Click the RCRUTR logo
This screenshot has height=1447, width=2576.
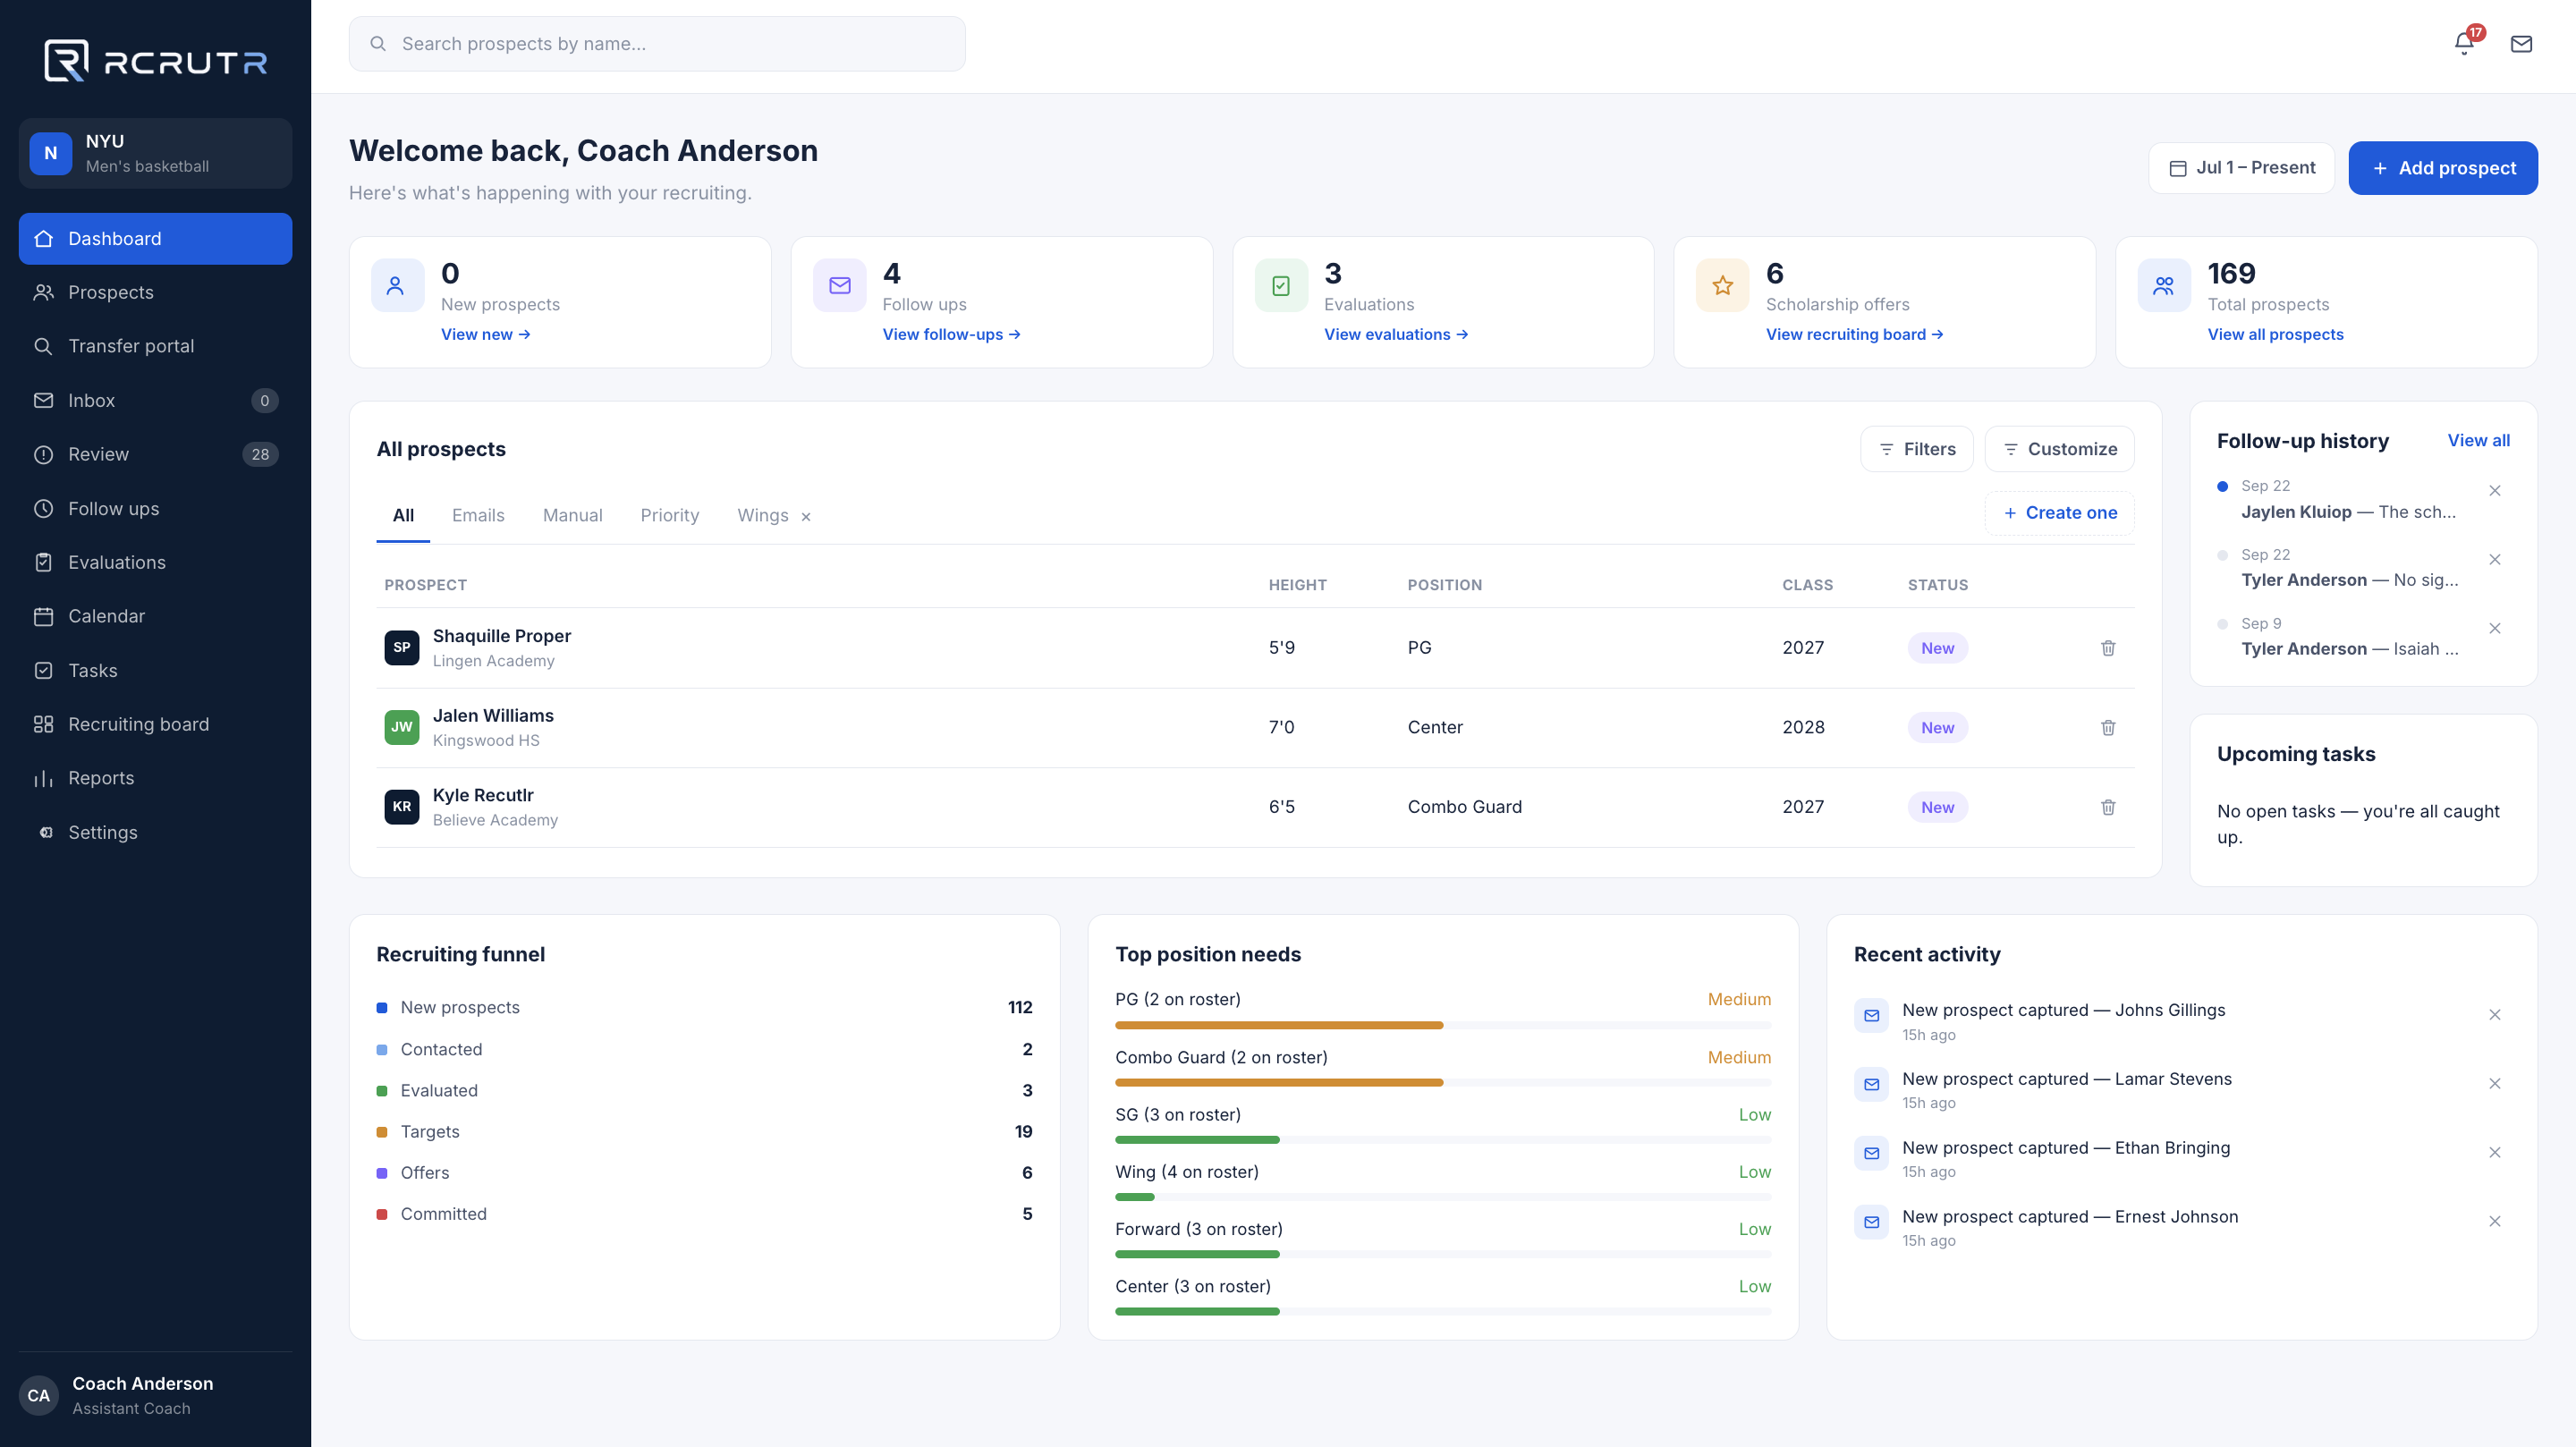tap(156, 61)
